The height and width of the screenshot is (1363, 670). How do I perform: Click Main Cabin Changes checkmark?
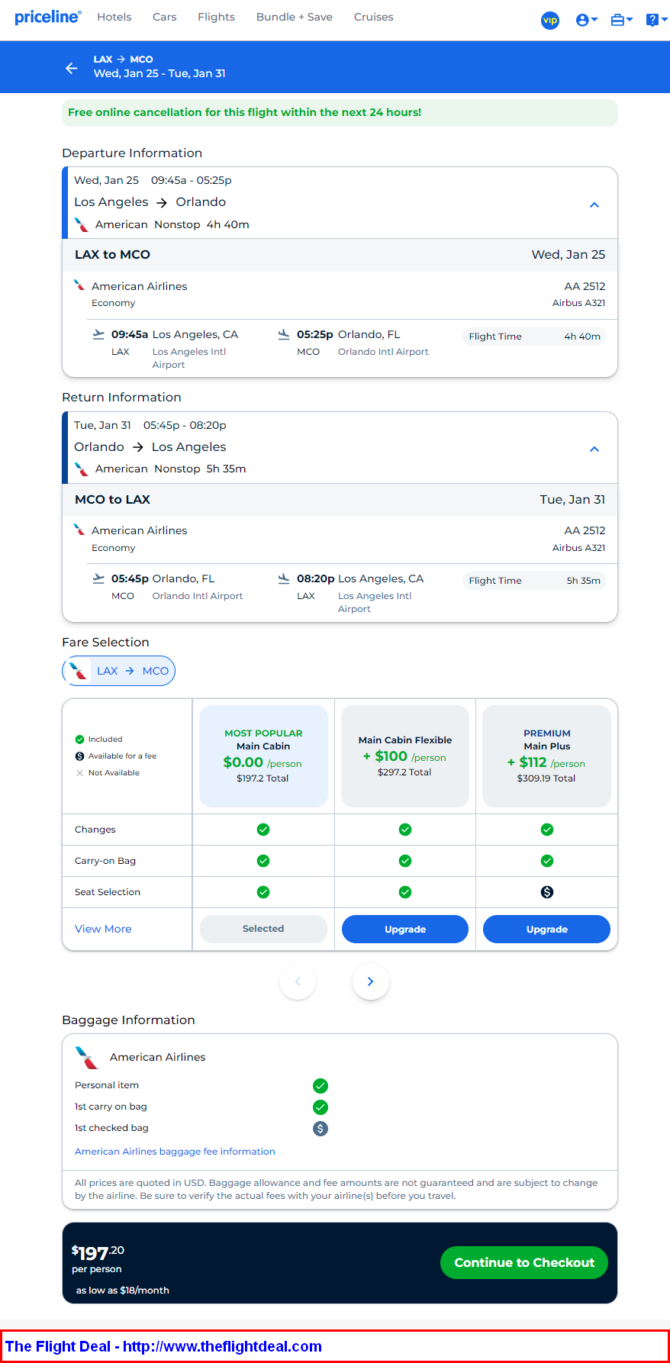click(263, 829)
